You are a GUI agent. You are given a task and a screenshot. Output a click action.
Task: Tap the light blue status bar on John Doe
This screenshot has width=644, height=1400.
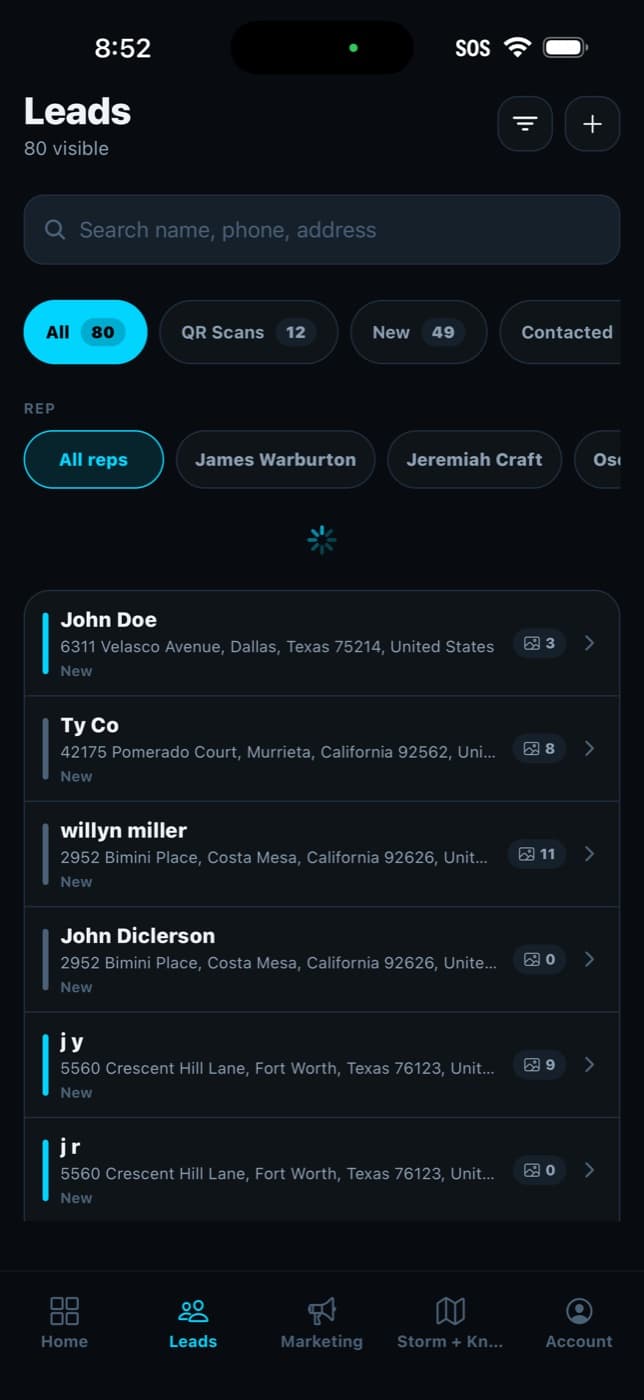[x=46, y=644]
